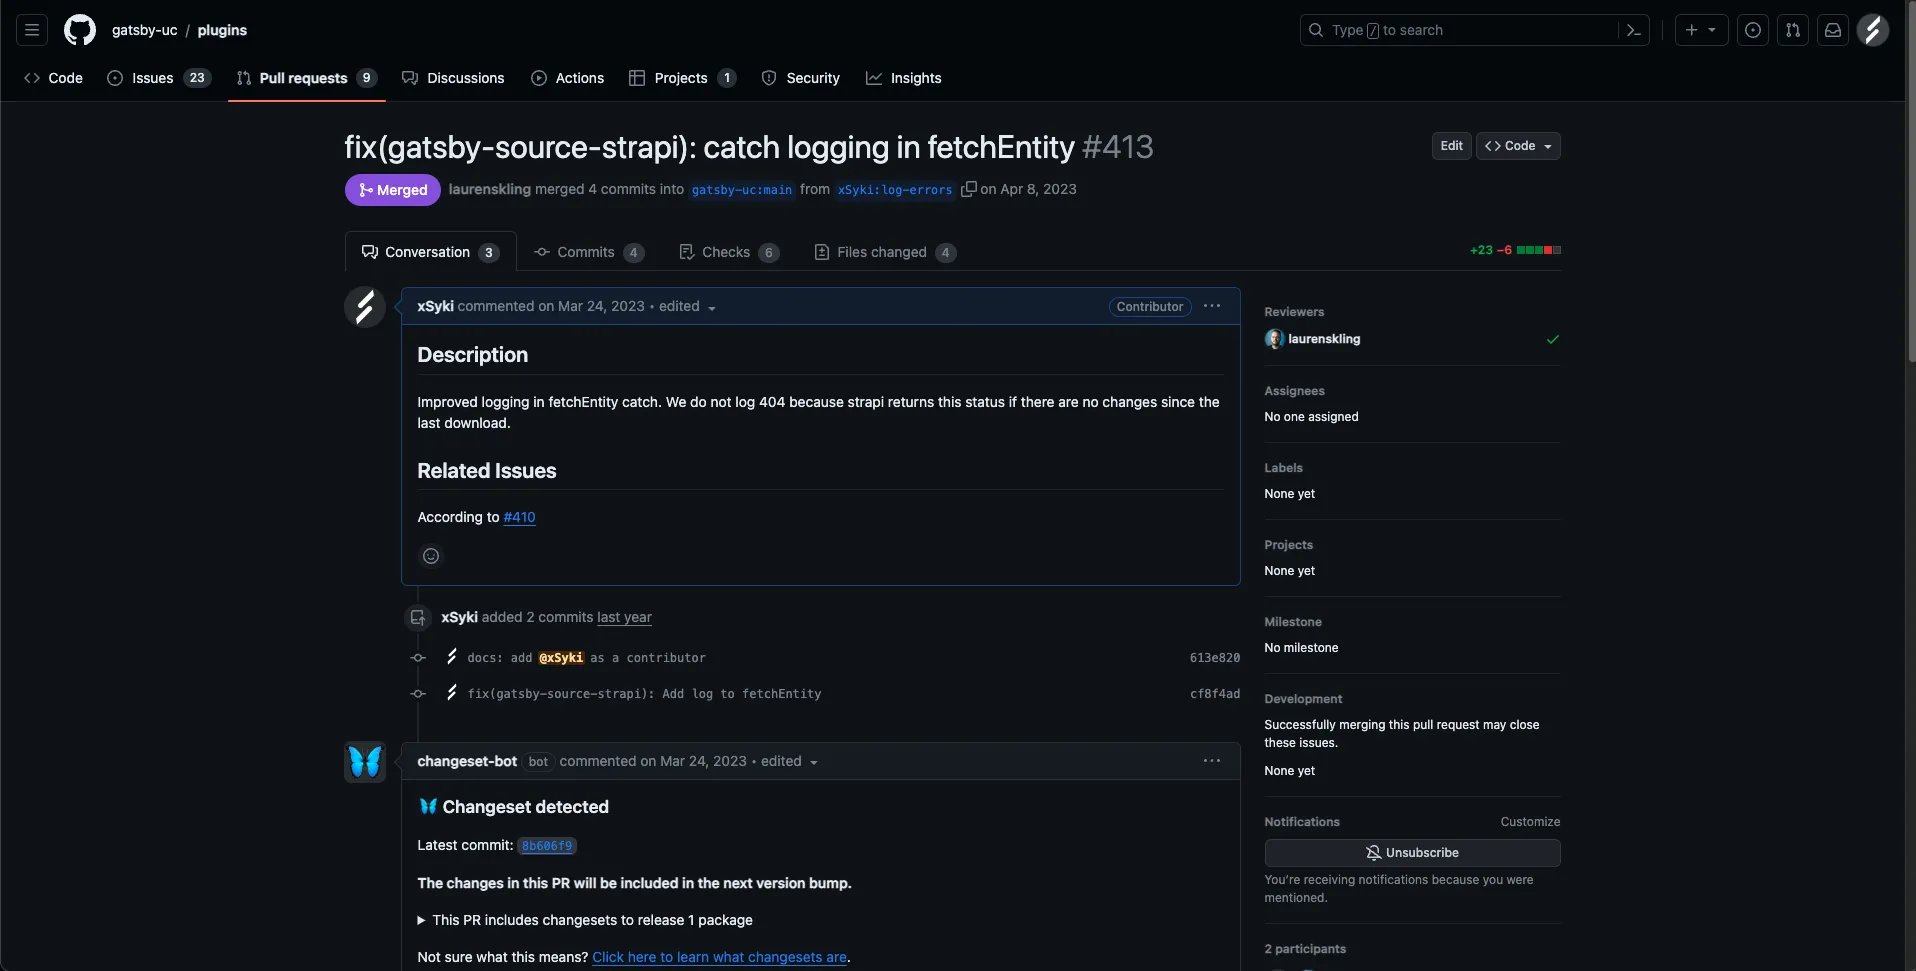Open the Security tab

800,78
